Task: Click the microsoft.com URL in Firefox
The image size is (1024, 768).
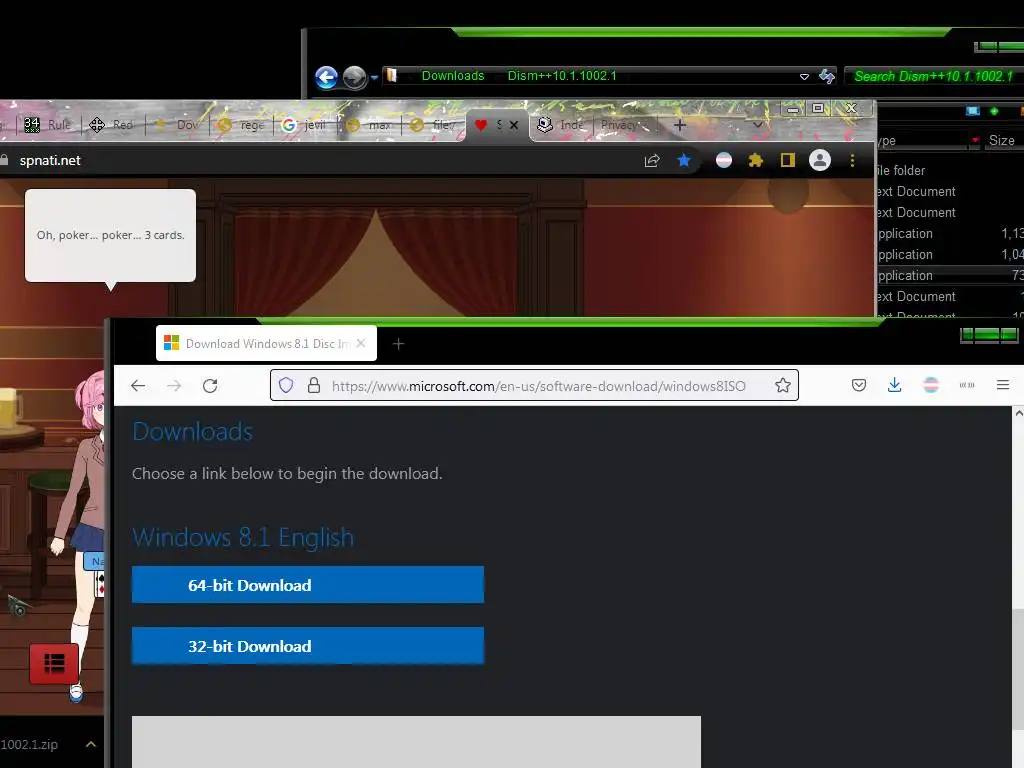Action: [x=539, y=386]
